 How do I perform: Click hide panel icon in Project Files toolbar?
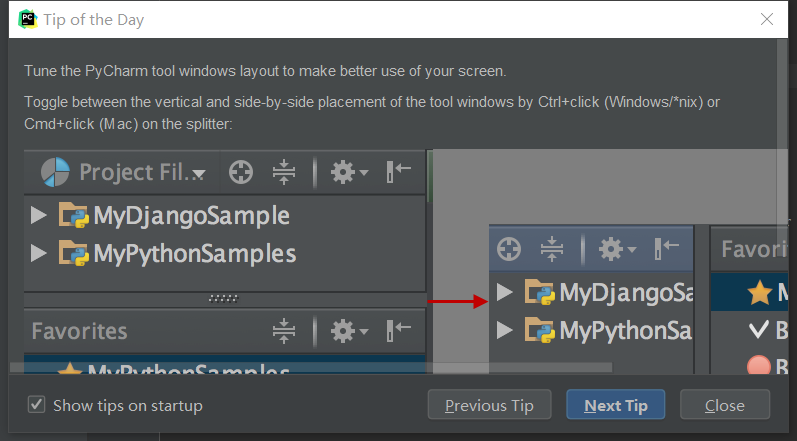[399, 173]
